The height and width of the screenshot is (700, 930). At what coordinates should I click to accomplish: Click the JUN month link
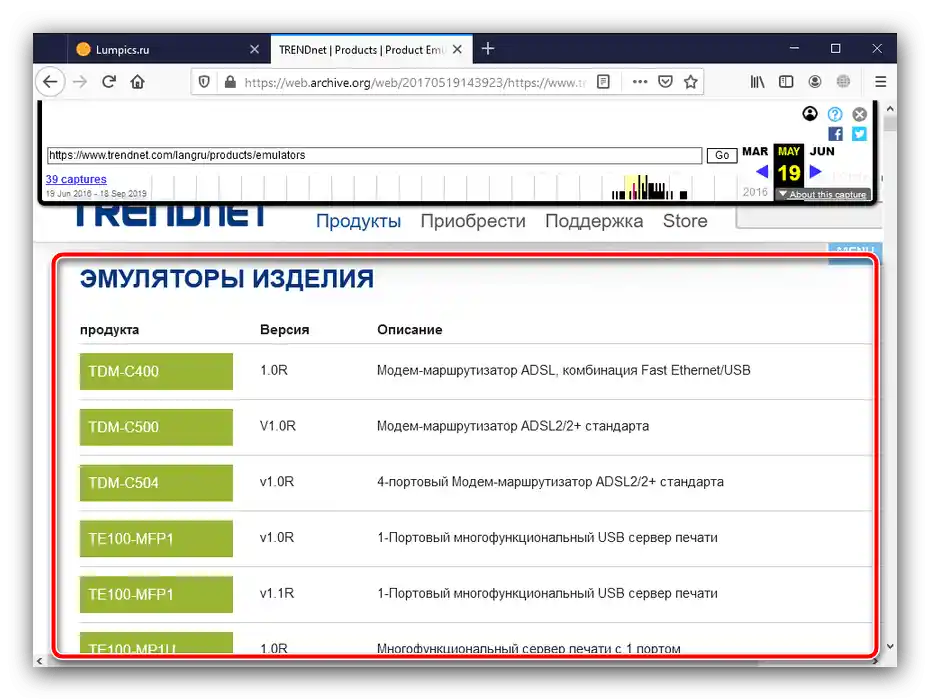[822, 152]
